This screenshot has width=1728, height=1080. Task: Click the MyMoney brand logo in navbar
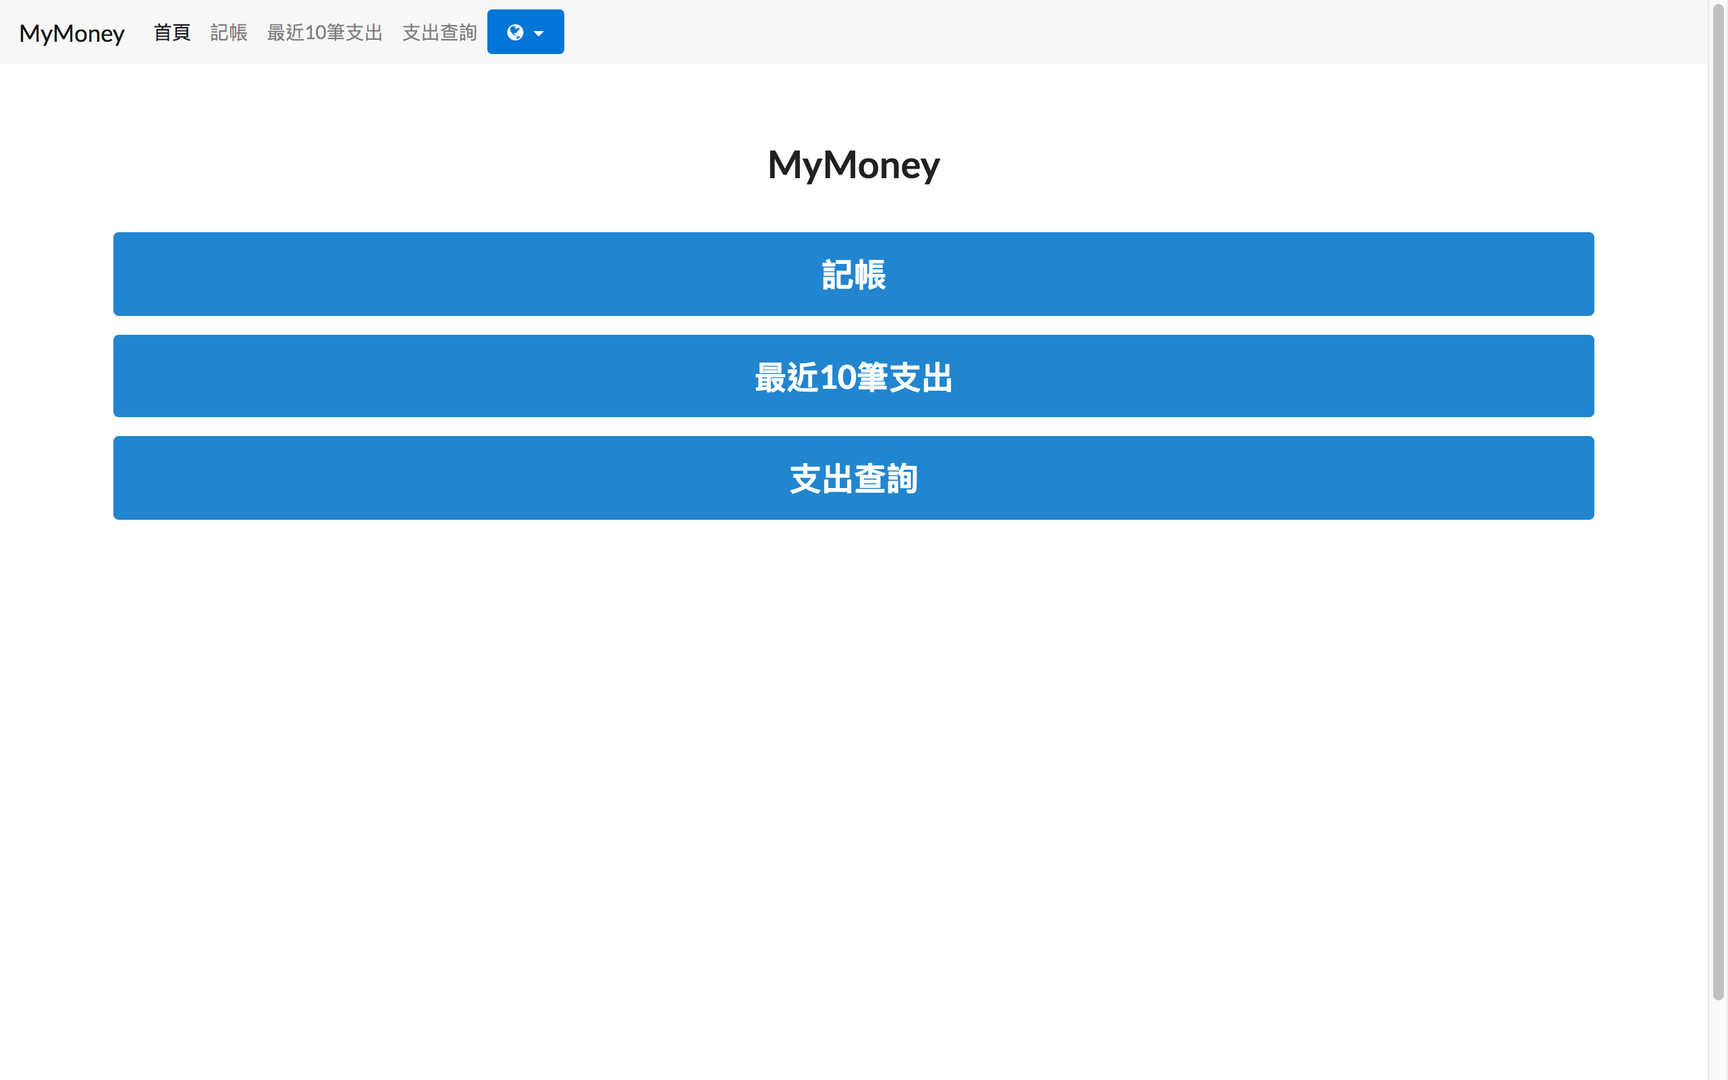point(72,33)
